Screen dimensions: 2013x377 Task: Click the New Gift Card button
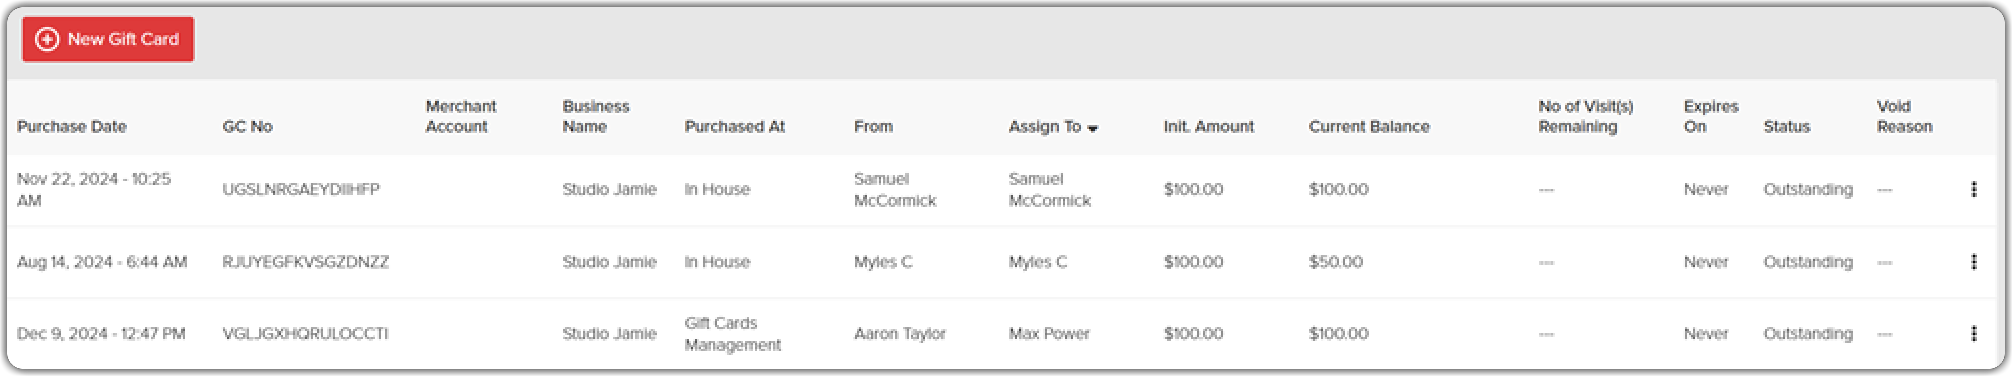point(108,39)
